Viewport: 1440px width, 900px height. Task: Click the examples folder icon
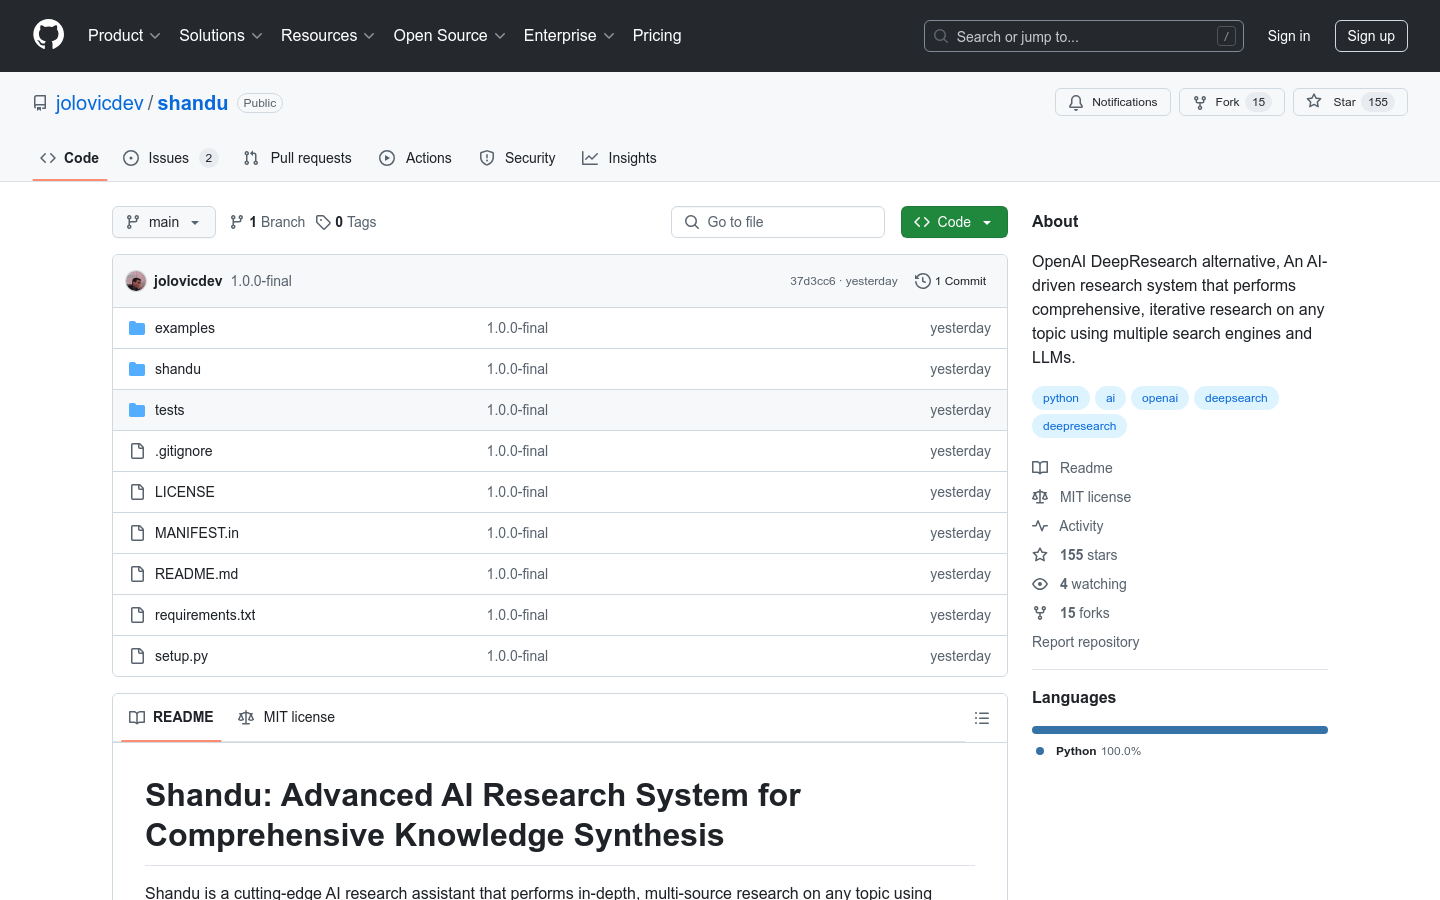(137, 328)
